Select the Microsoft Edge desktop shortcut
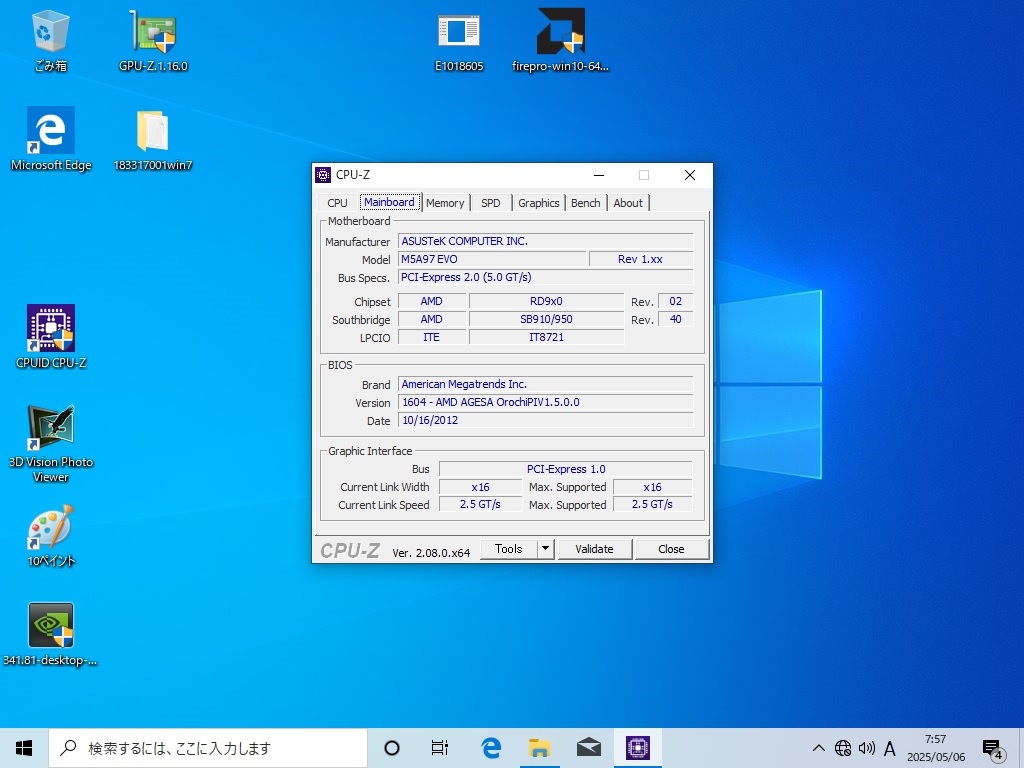 pos(51,139)
